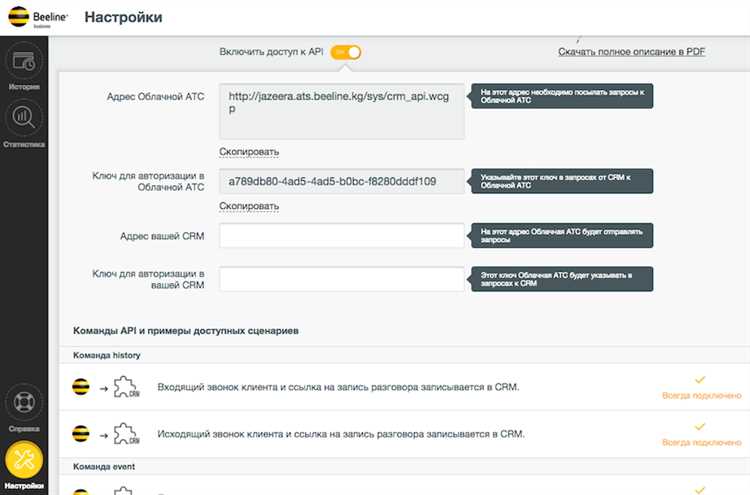Open Скачать полное описание в PDF link
Screen dimensions: 750x495
(631, 52)
